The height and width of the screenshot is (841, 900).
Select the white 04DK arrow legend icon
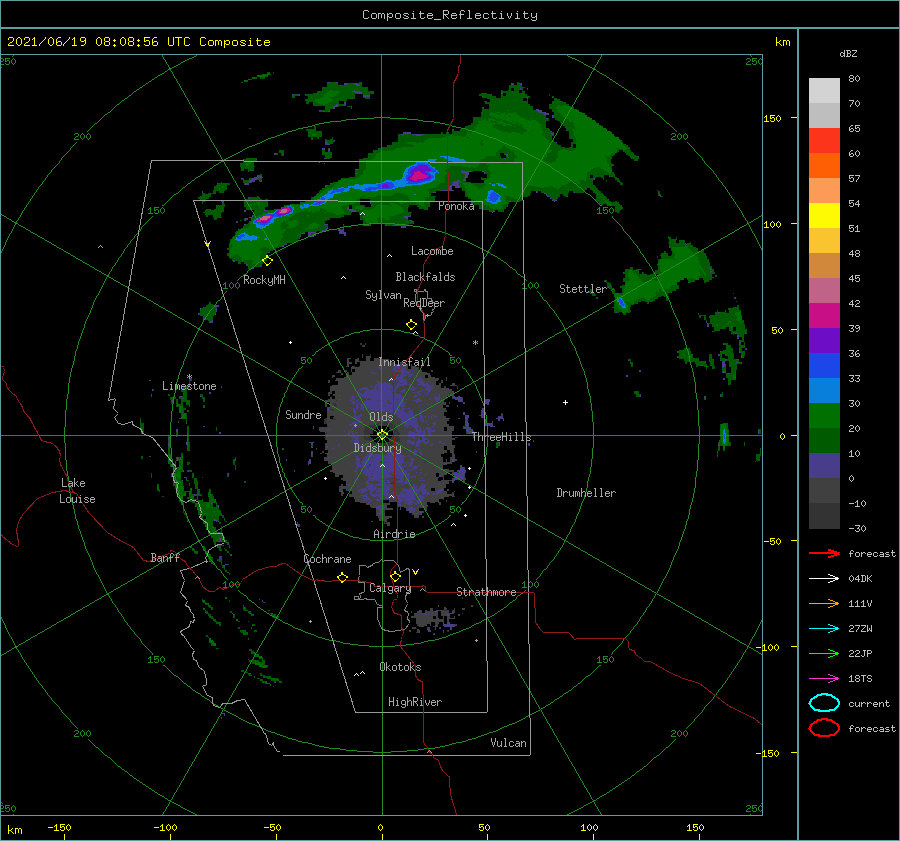coord(824,579)
